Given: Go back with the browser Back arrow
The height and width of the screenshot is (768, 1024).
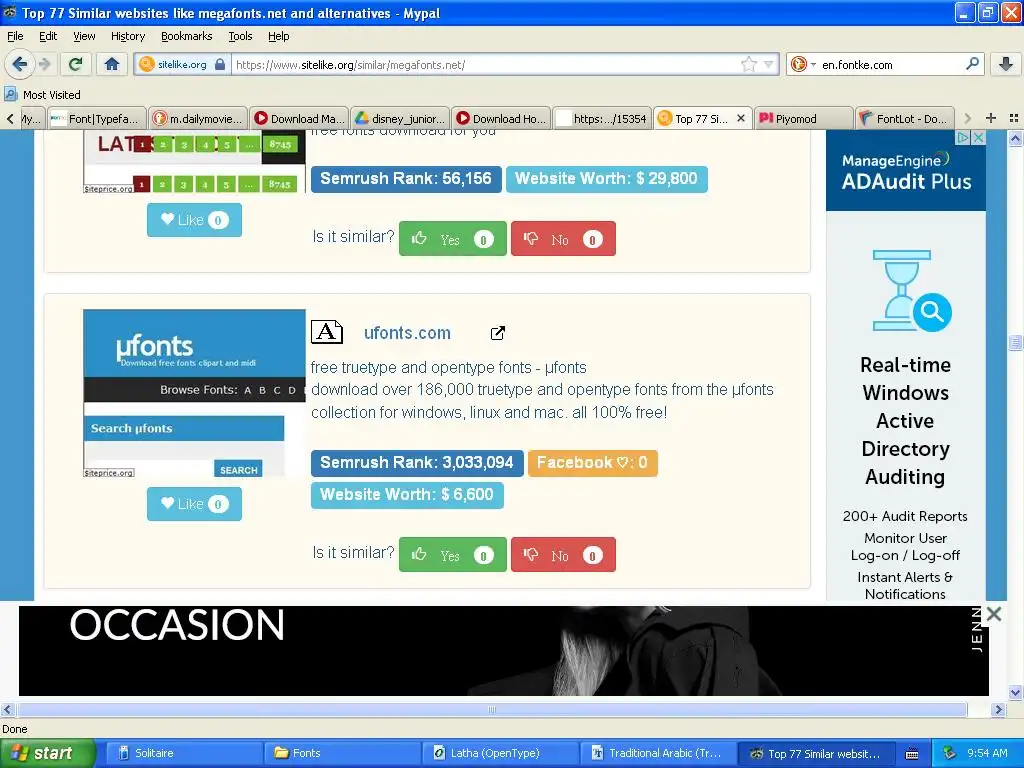Looking at the screenshot, I should pos(19,64).
